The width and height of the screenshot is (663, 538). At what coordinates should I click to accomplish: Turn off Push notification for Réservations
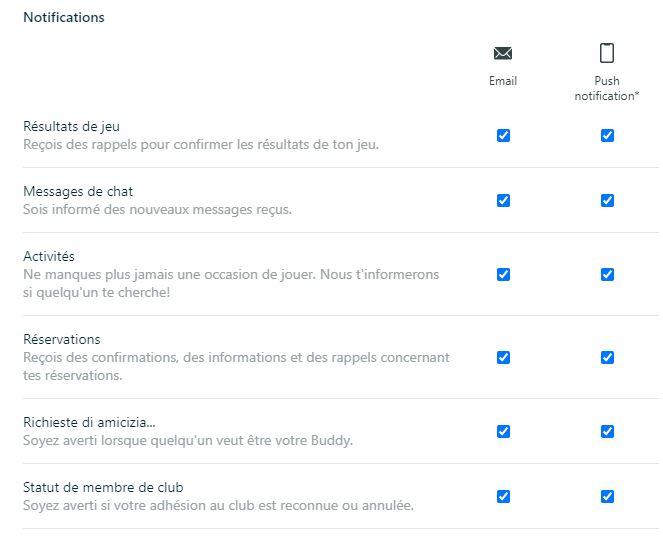(607, 357)
